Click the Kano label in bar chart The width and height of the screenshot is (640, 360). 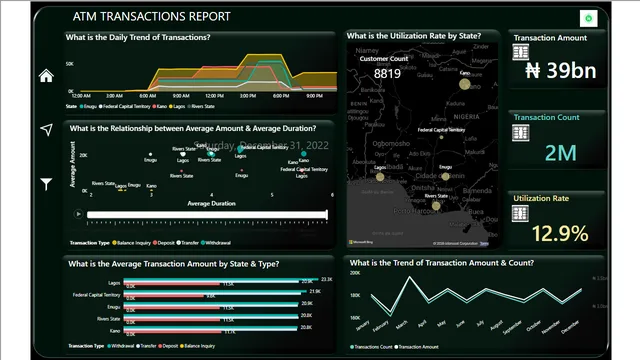pos(115,331)
